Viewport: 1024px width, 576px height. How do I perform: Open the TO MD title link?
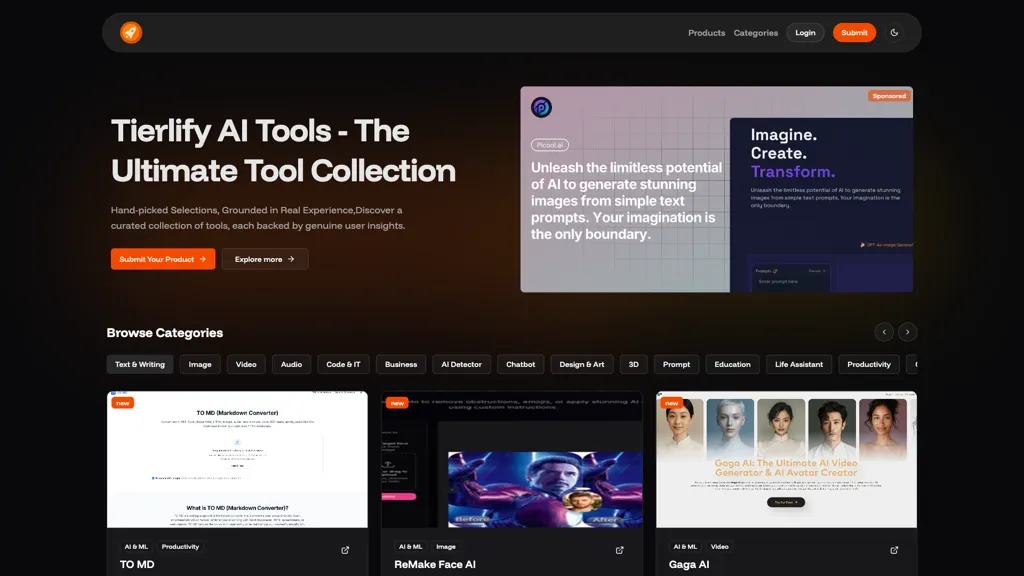[137, 564]
